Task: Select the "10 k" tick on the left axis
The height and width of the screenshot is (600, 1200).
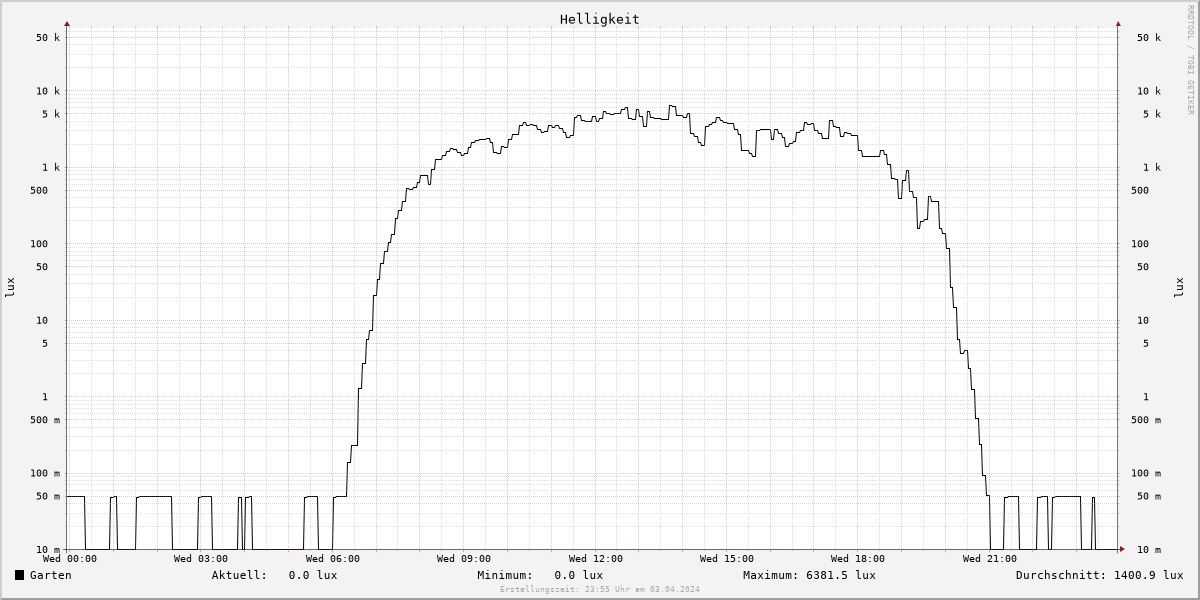Action: [48, 91]
